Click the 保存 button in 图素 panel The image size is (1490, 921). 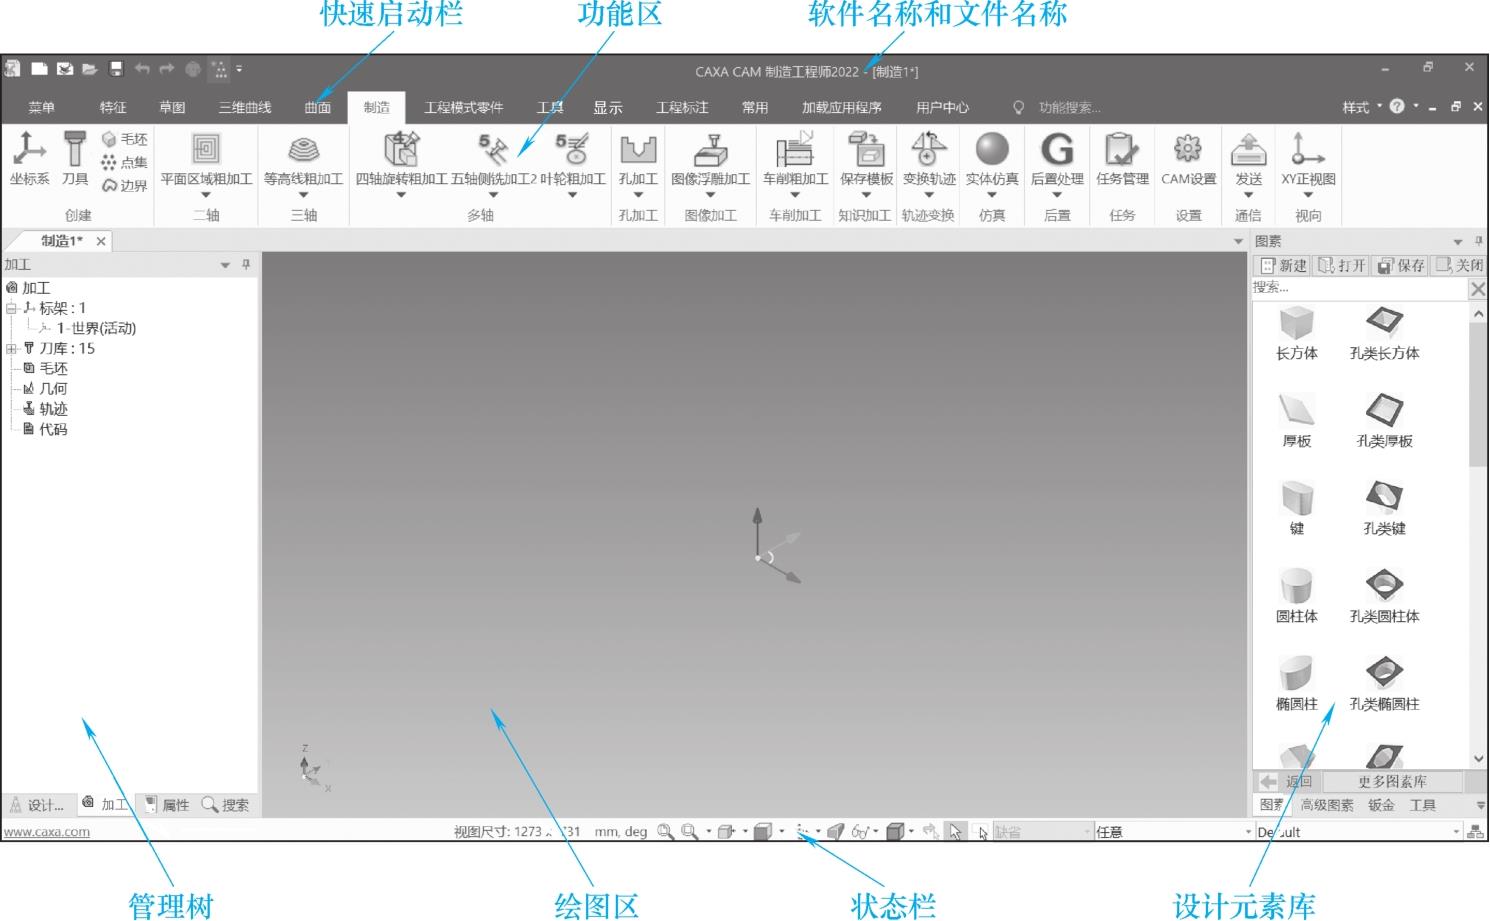(x=1400, y=265)
